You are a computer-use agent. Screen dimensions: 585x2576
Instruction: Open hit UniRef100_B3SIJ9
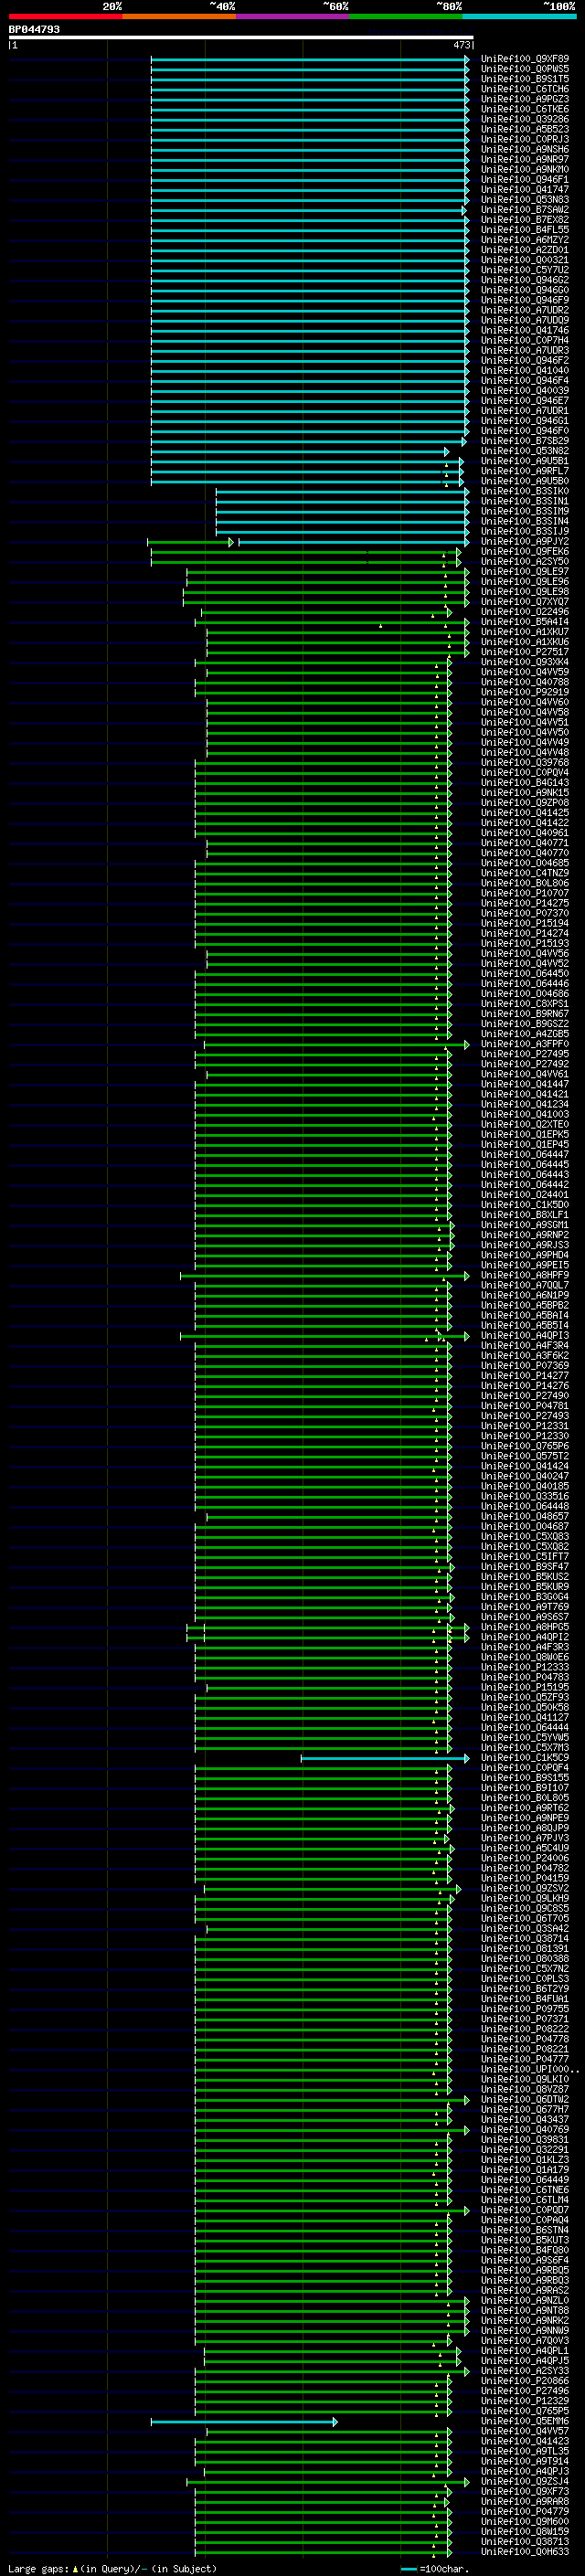click(x=525, y=531)
